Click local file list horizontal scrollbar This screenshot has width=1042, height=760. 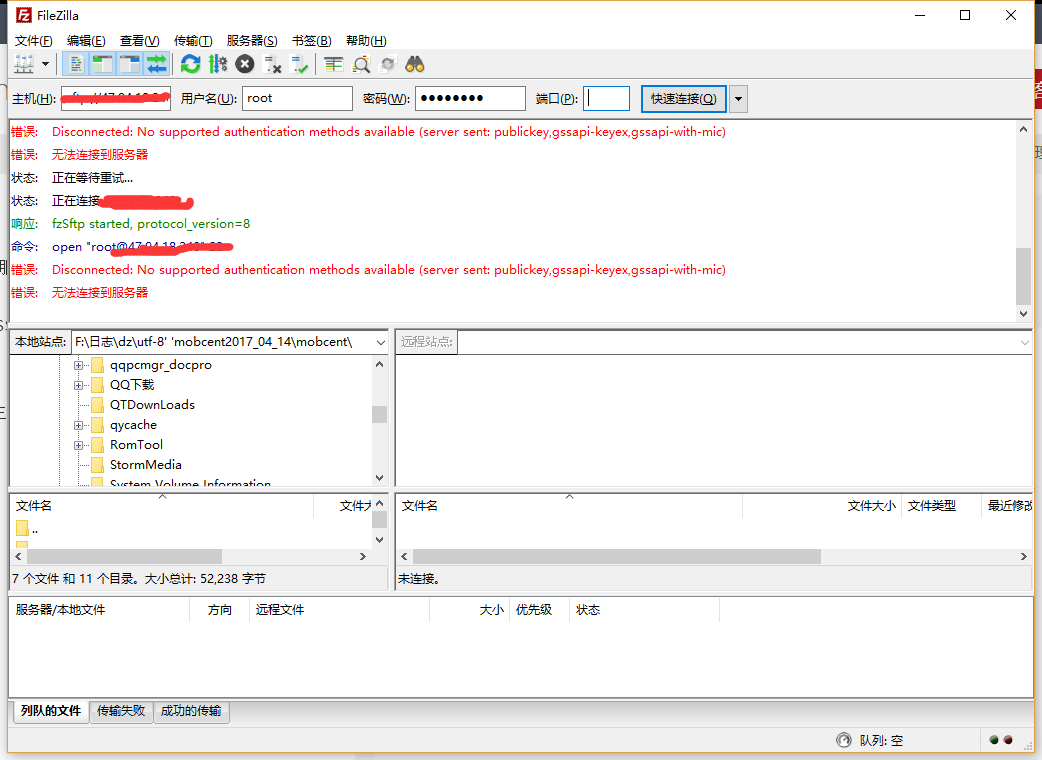(124, 556)
